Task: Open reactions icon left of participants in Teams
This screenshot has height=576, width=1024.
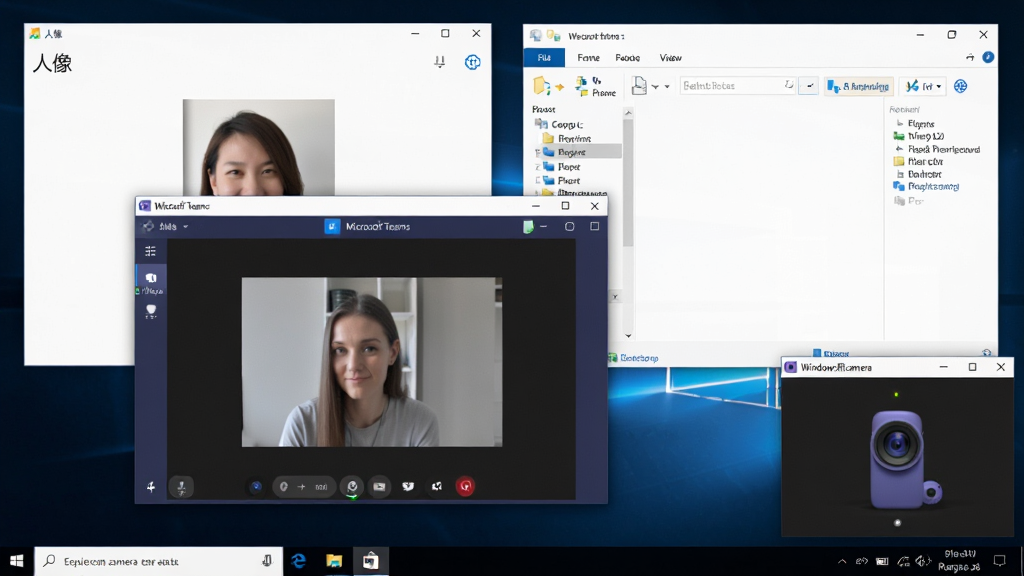Action: [408, 486]
